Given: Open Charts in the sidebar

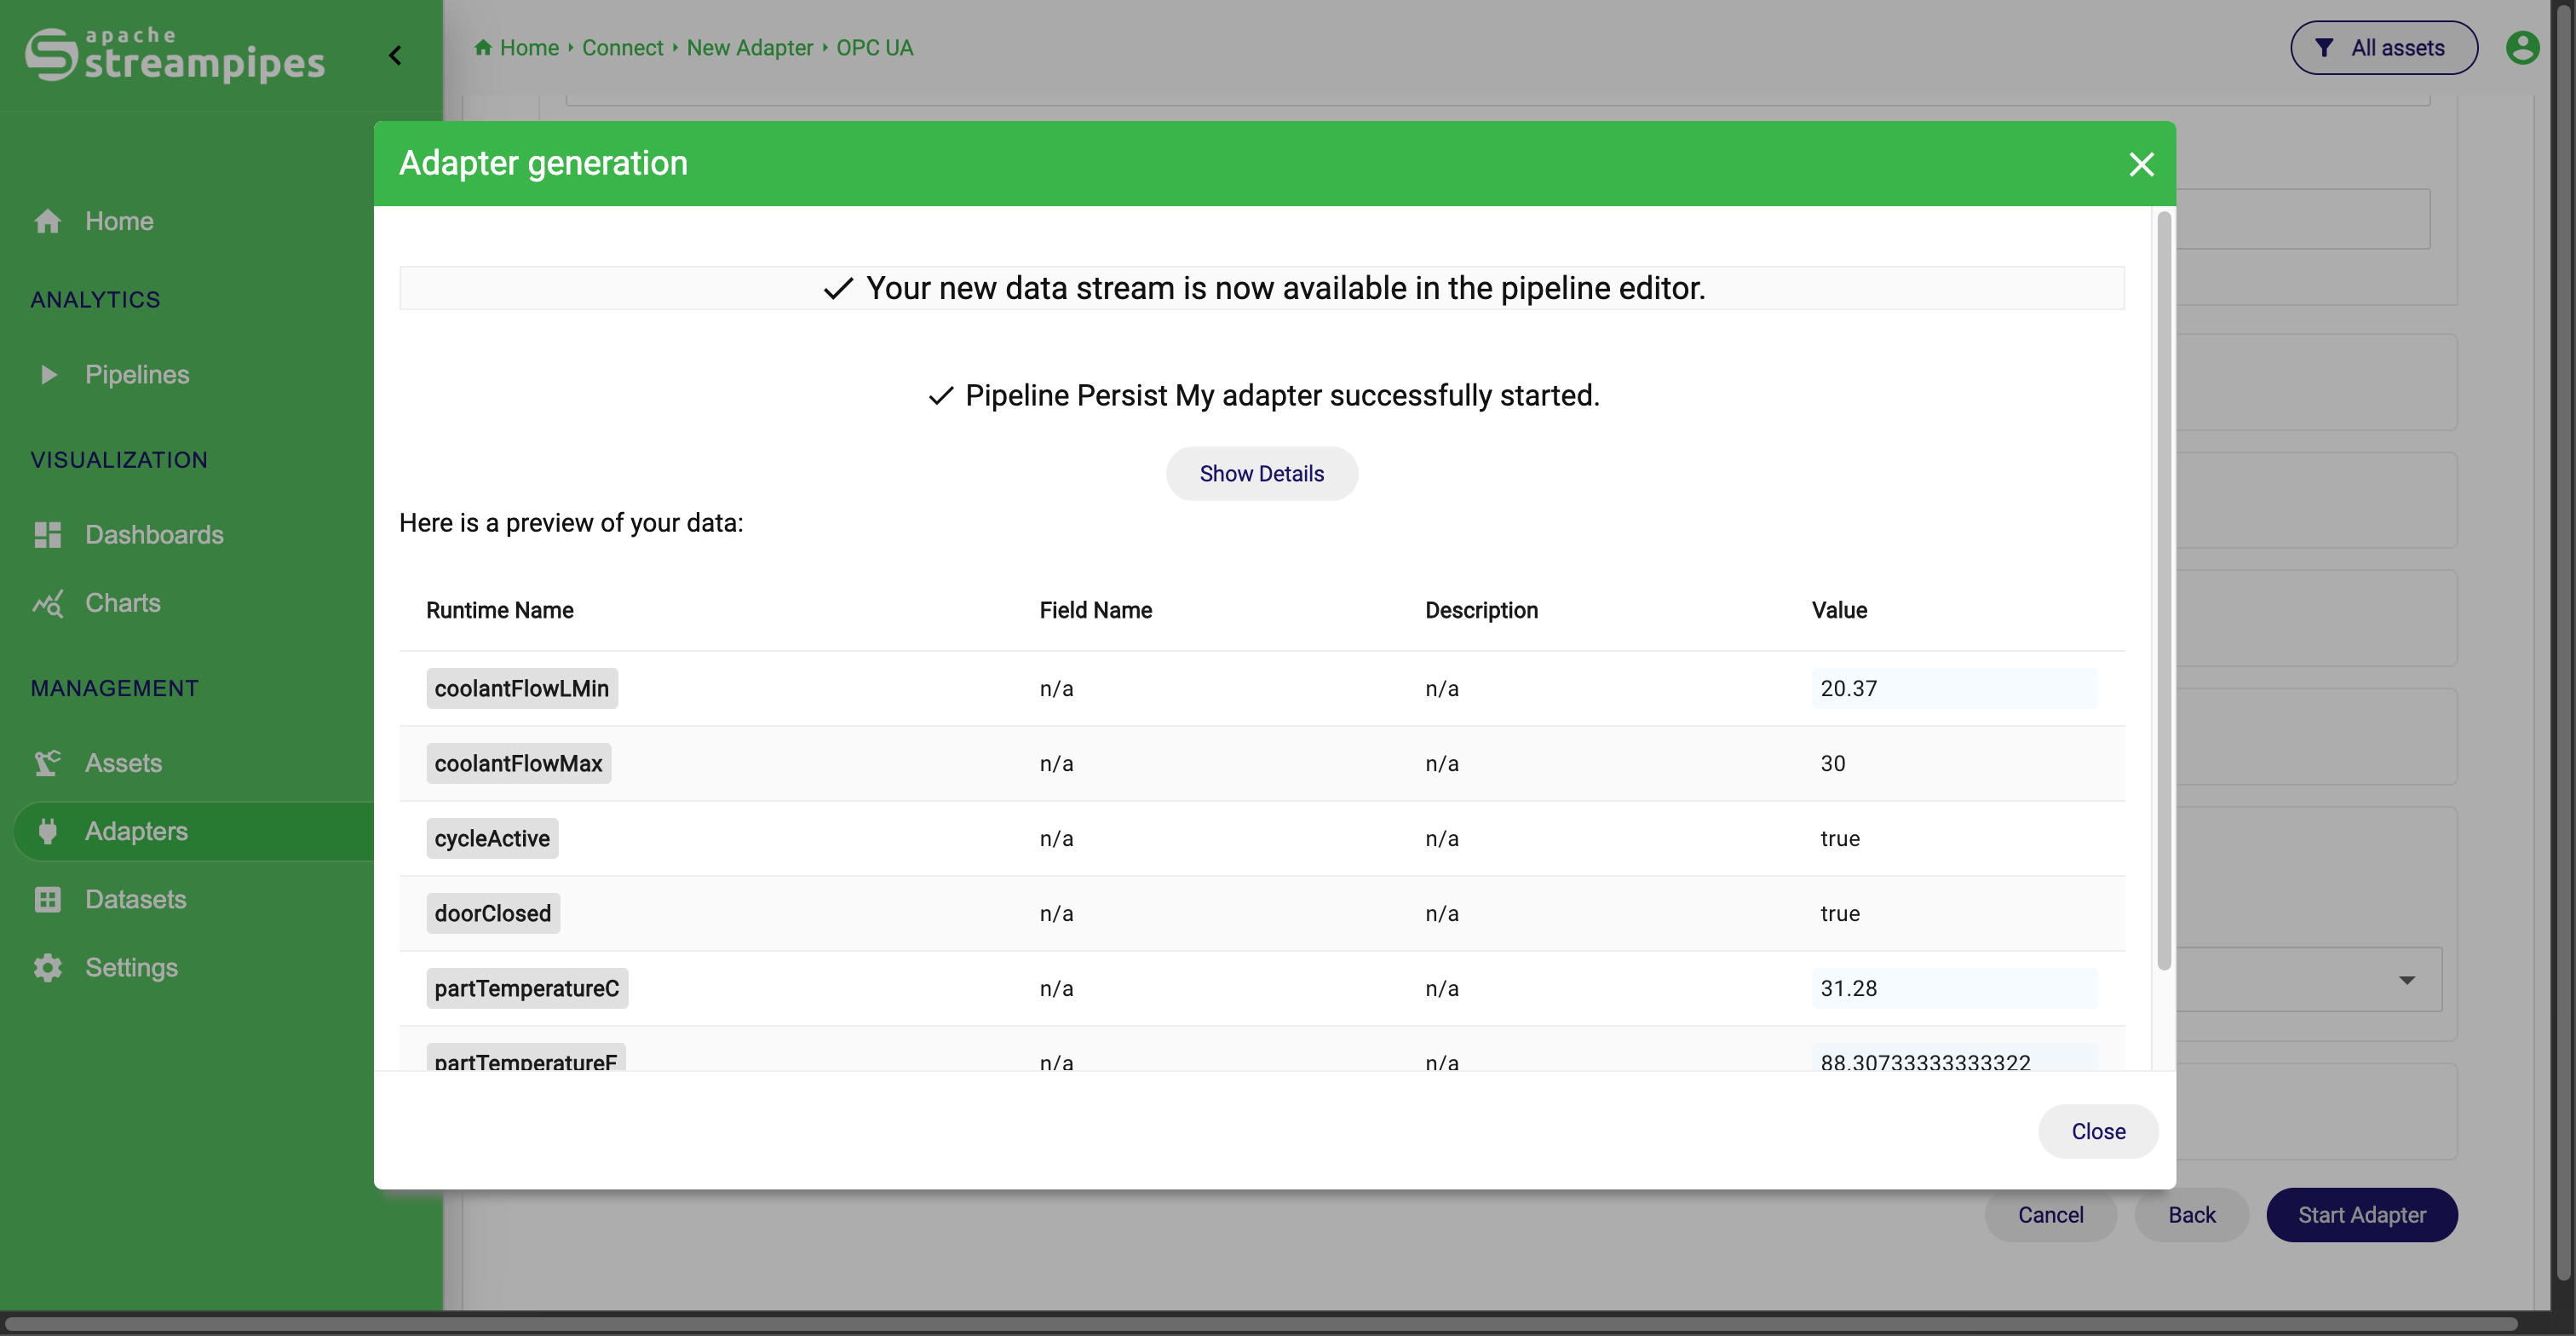Looking at the screenshot, I should click(x=122, y=602).
